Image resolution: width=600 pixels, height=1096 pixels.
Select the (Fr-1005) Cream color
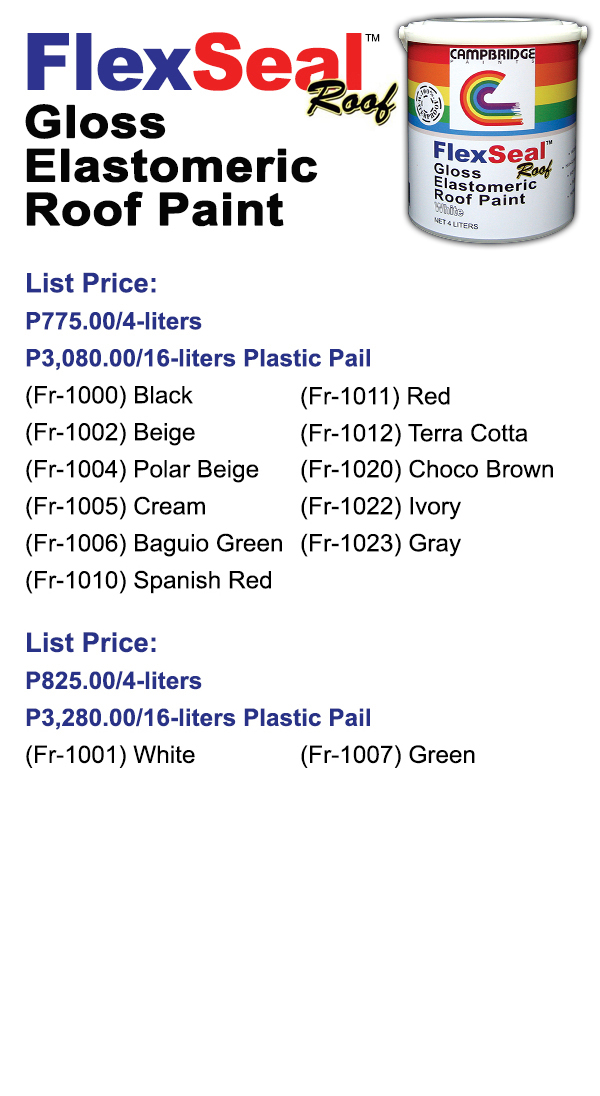[115, 507]
